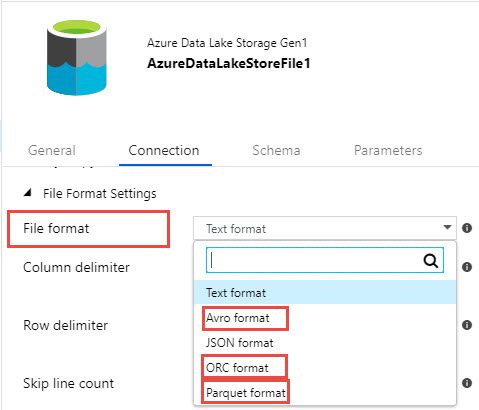Click the info icon next to Column delimiter
This screenshot has width=479, height=410.
point(467,267)
